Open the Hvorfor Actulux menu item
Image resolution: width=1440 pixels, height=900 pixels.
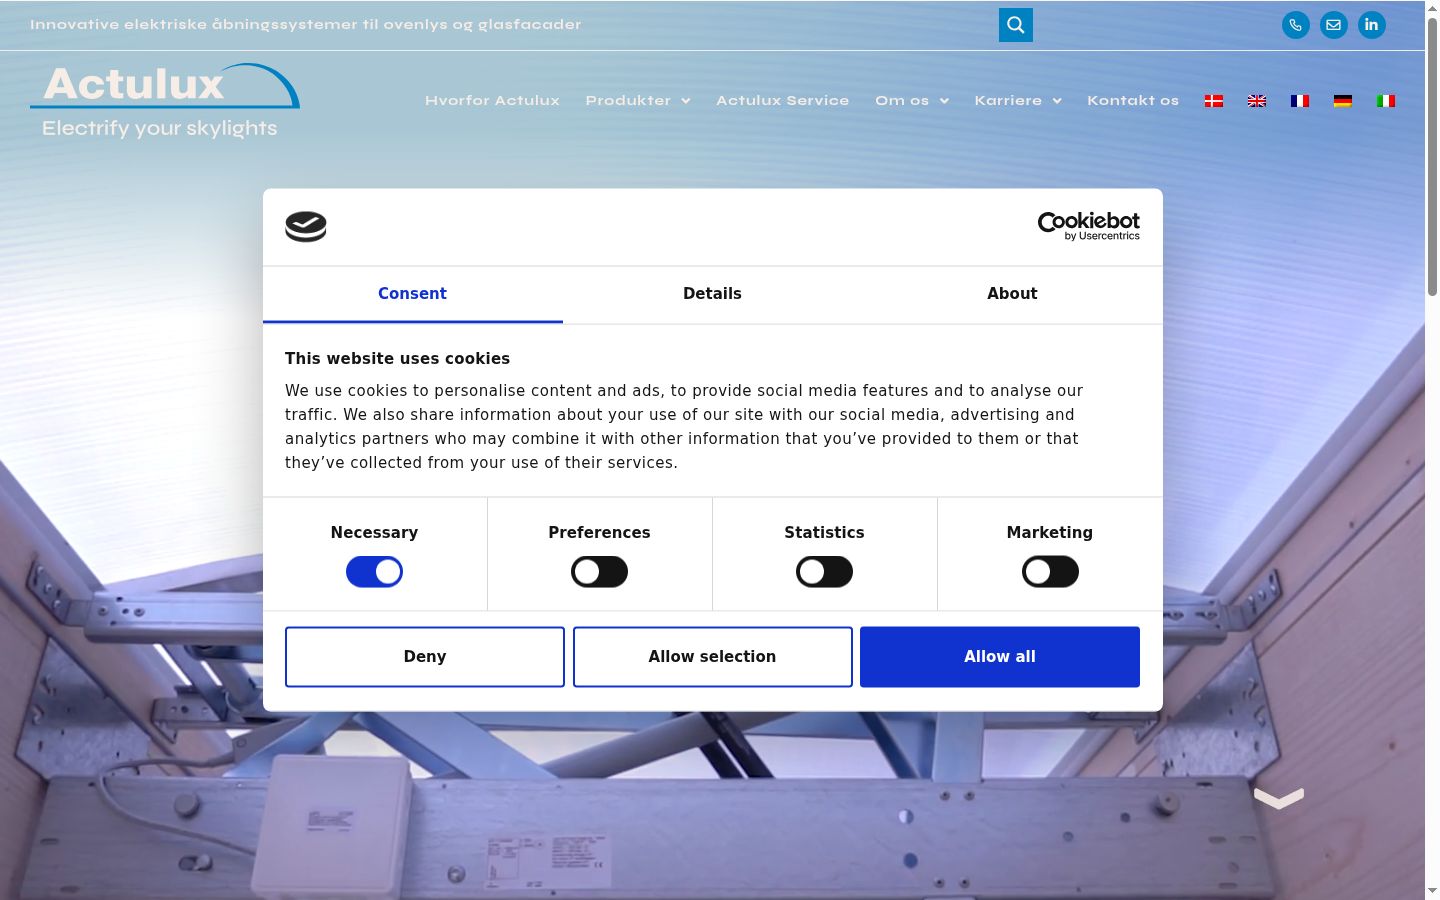(492, 101)
